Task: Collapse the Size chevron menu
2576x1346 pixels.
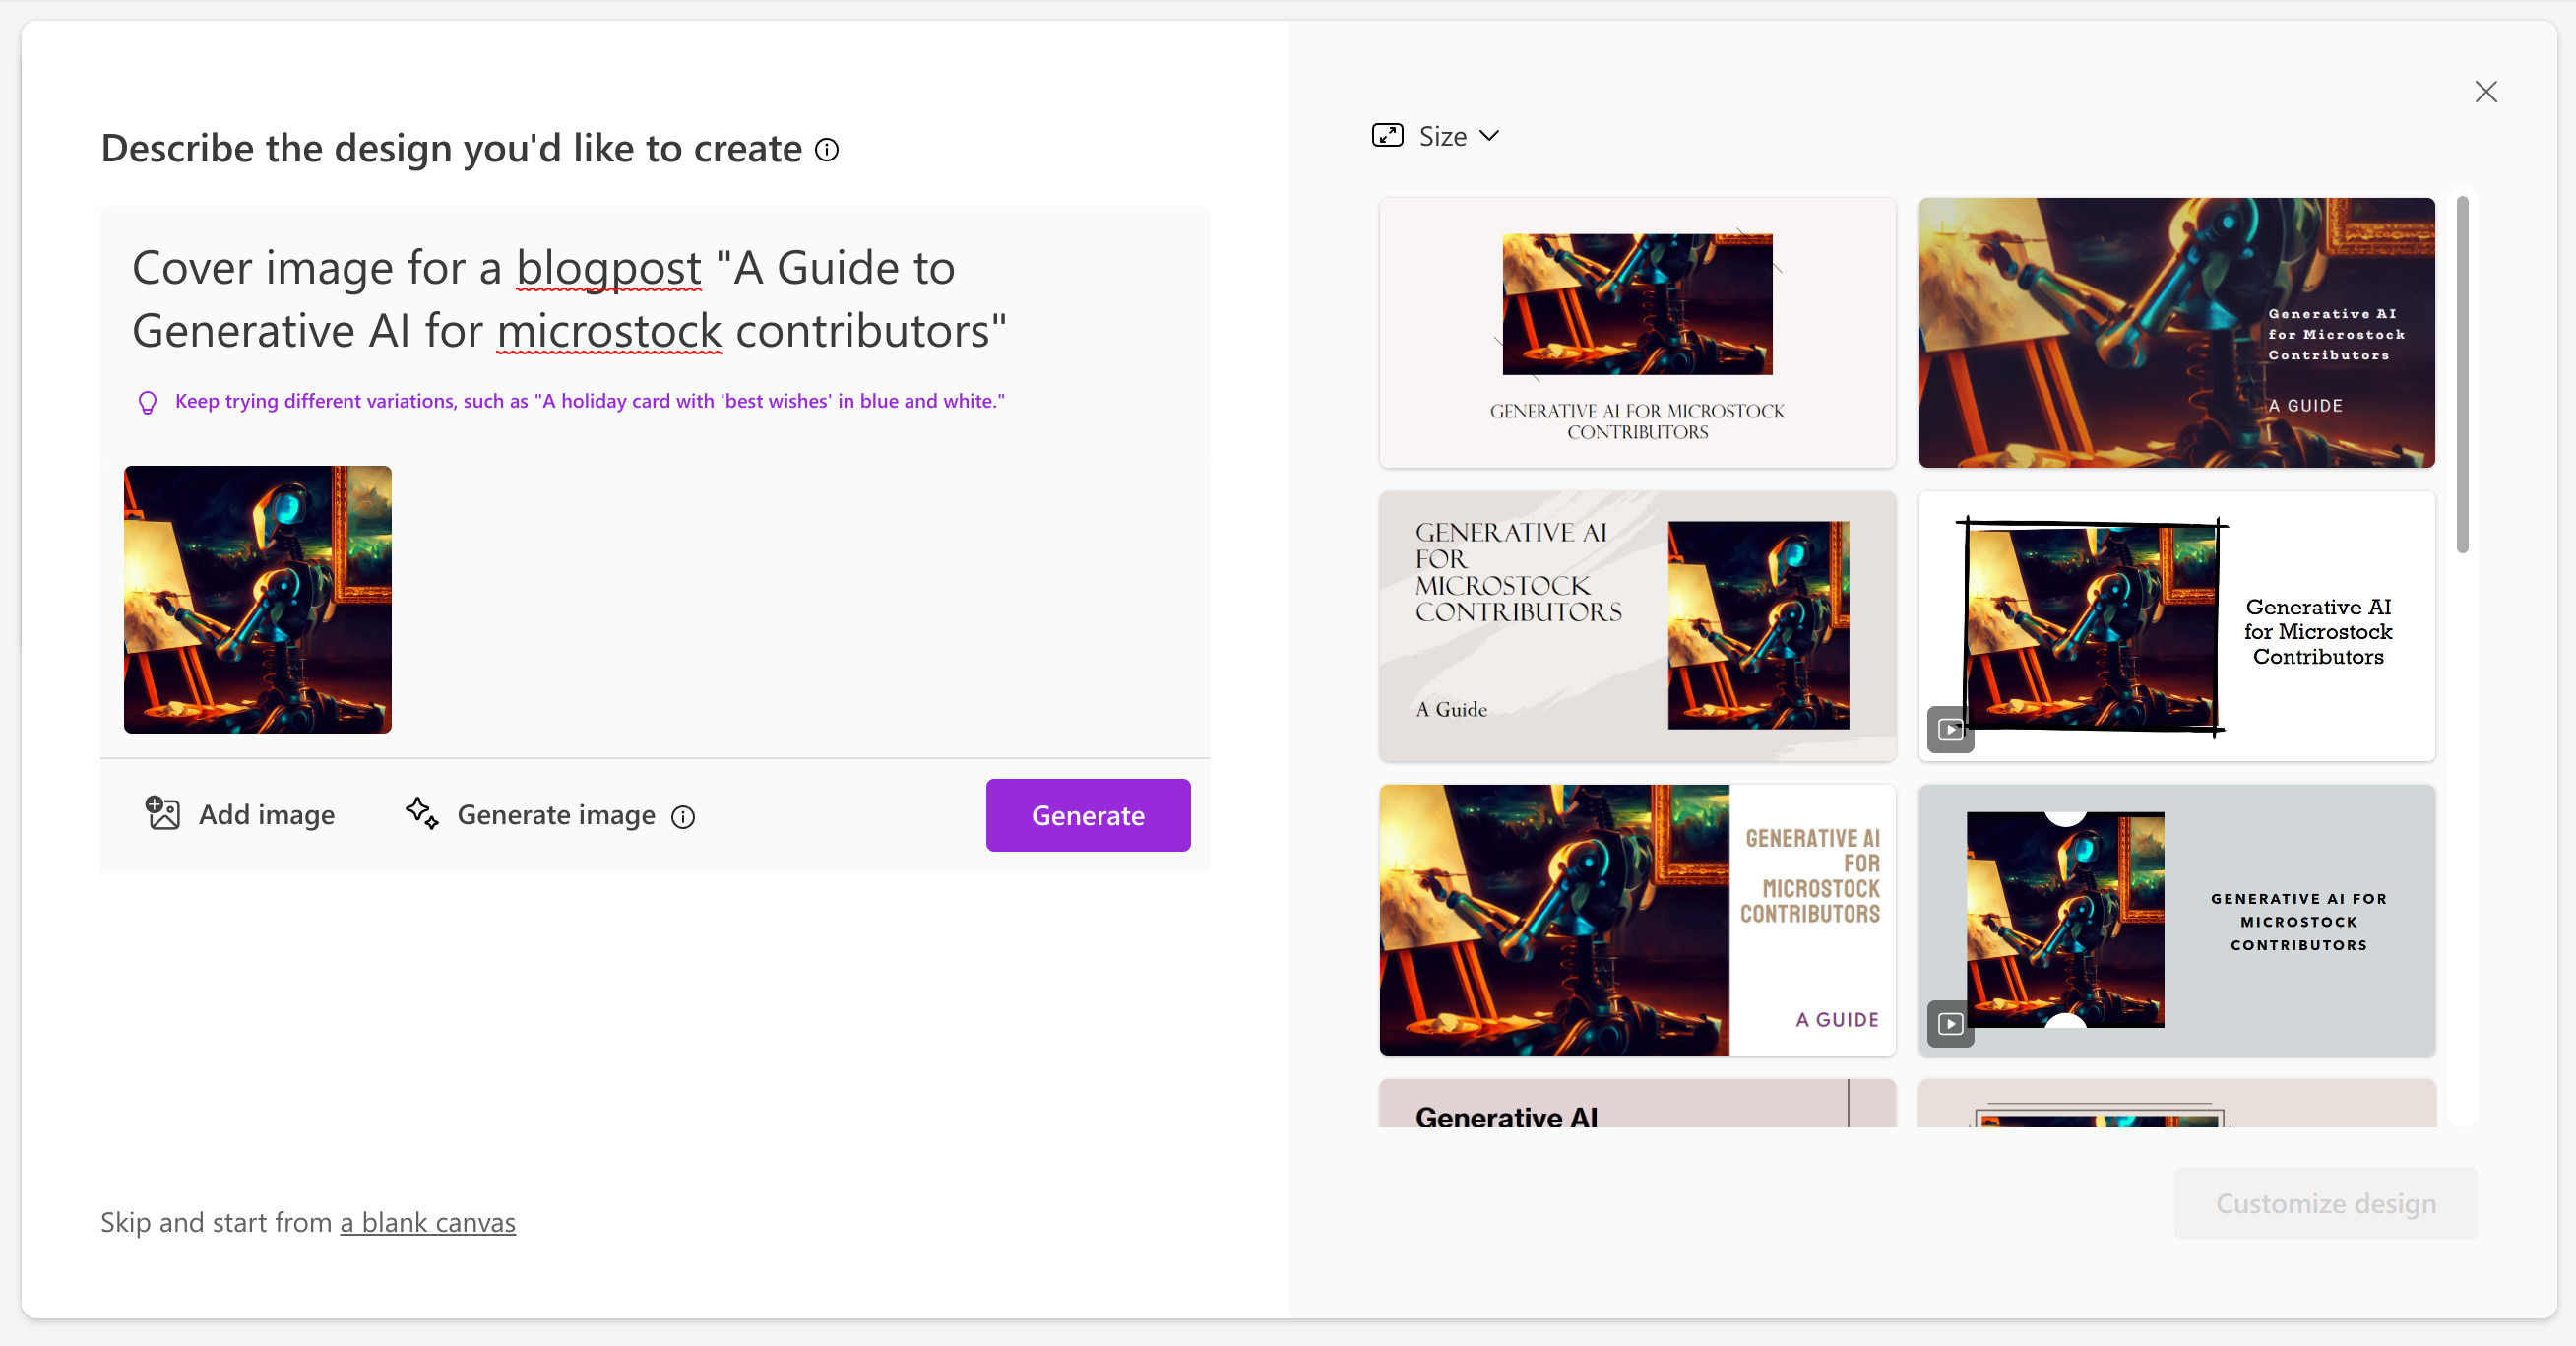Action: [x=1489, y=135]
